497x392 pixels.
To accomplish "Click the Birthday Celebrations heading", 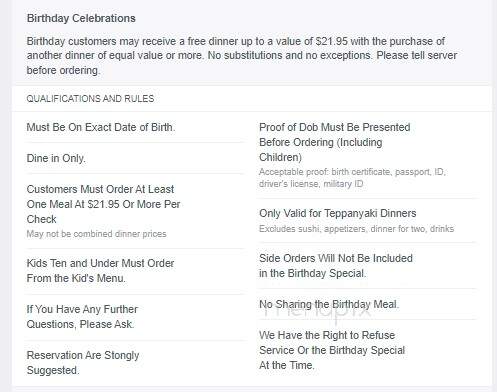I will [81, 18].
